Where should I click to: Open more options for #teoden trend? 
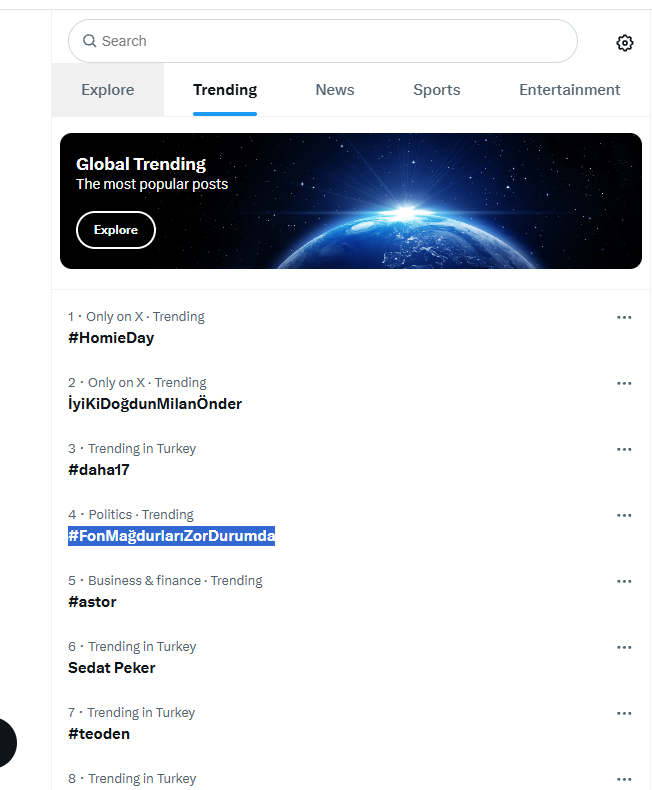[x=624, y=713]
